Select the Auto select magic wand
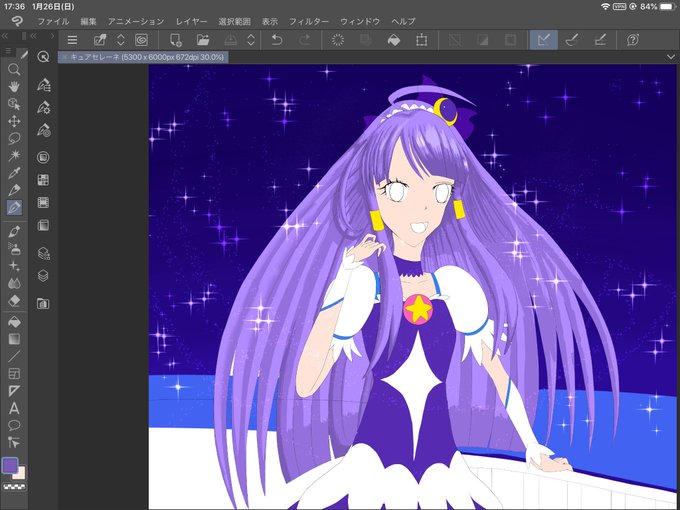Image resolution: width=680 pixels, height=510 pixels. pyautogui.click(x=14, y=155)
